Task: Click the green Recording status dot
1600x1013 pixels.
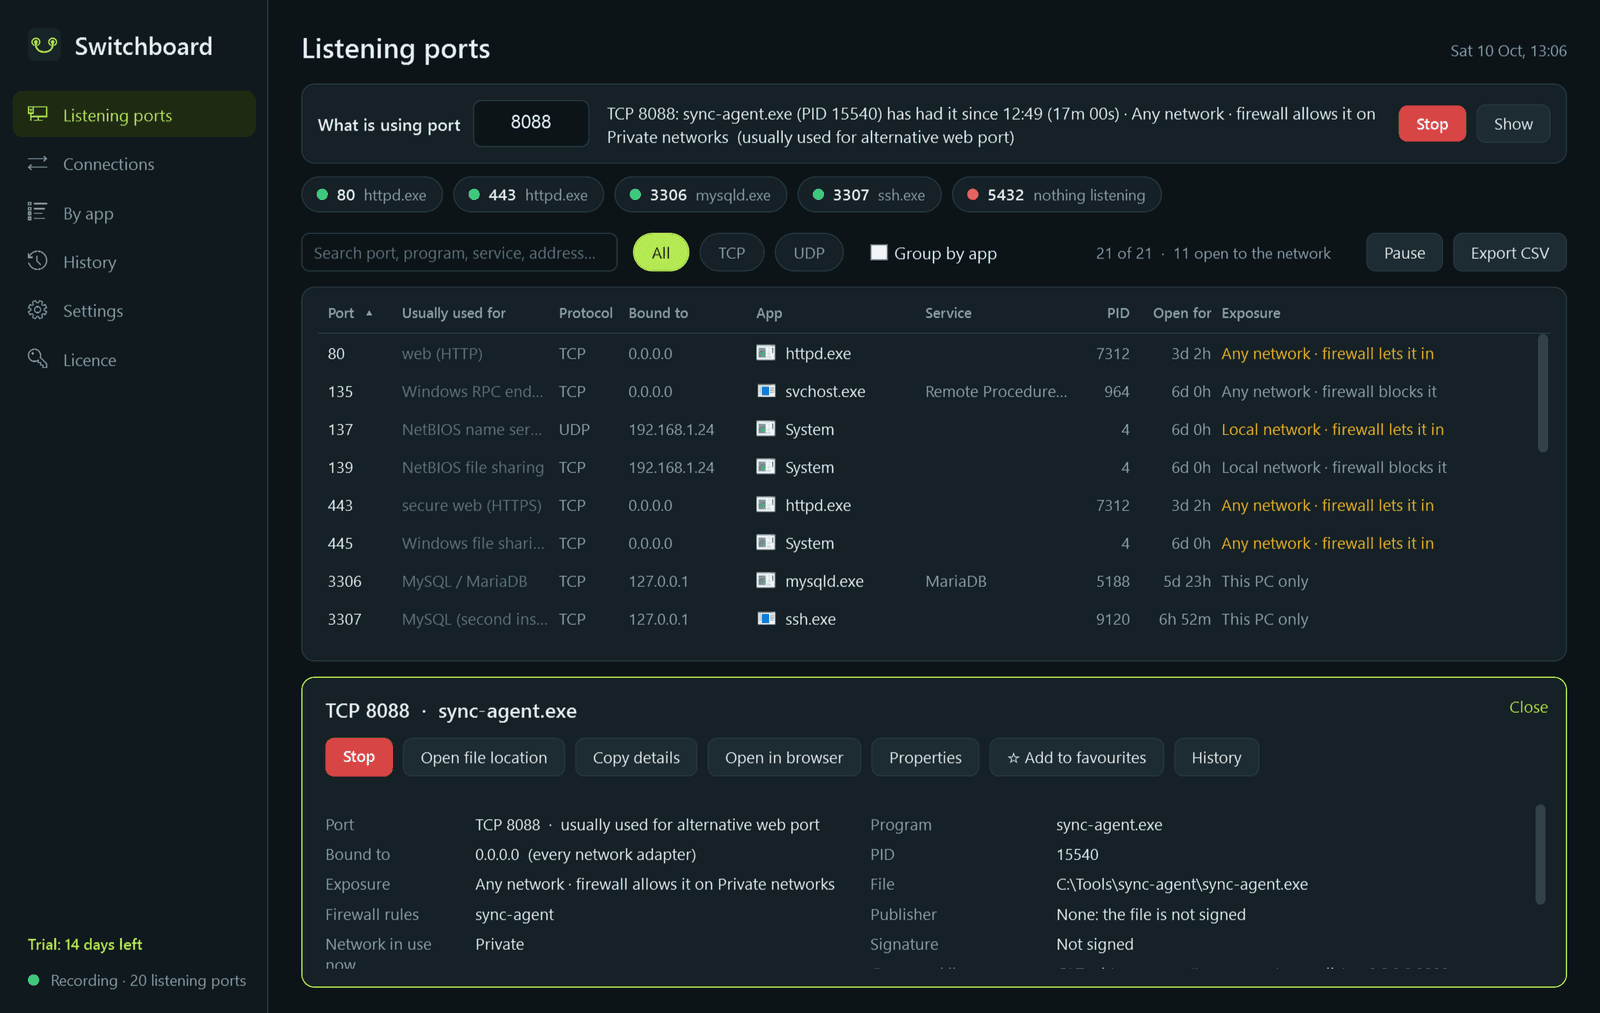Action: pos(34,980)
